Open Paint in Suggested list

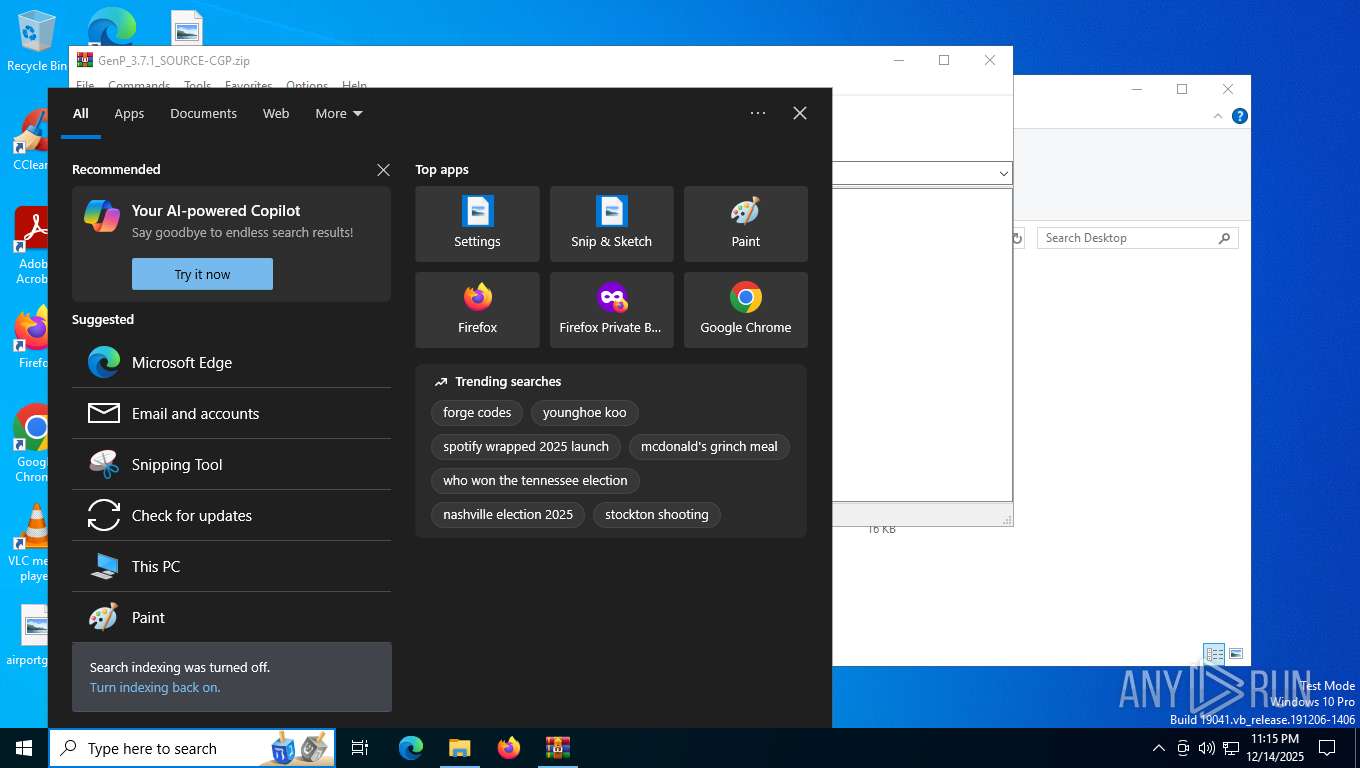pyautogui.click(x=231, y=617)
